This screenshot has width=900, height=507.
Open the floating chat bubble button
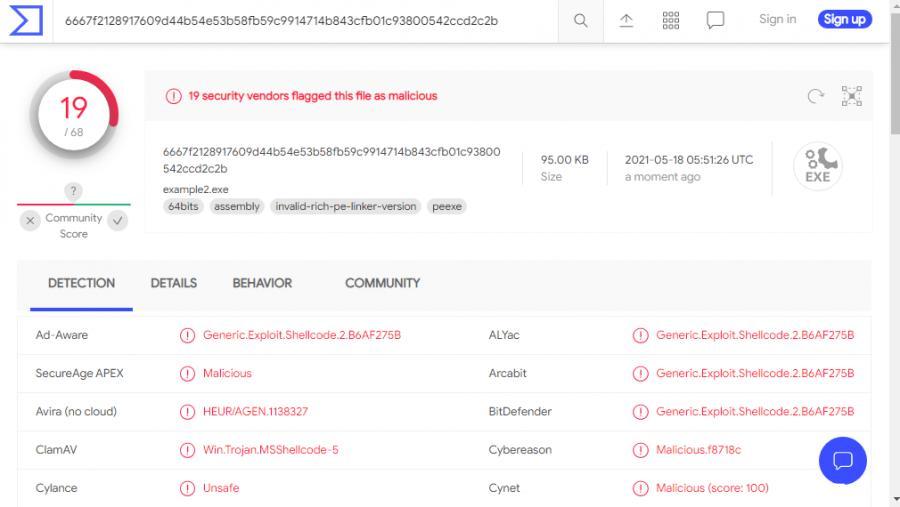coord(842,460)
